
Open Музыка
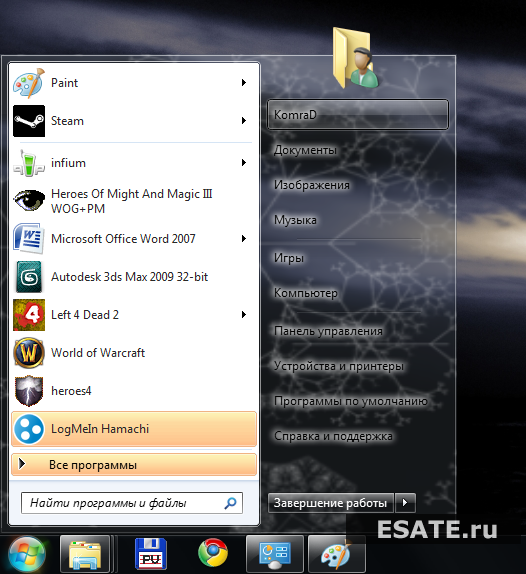295,220
